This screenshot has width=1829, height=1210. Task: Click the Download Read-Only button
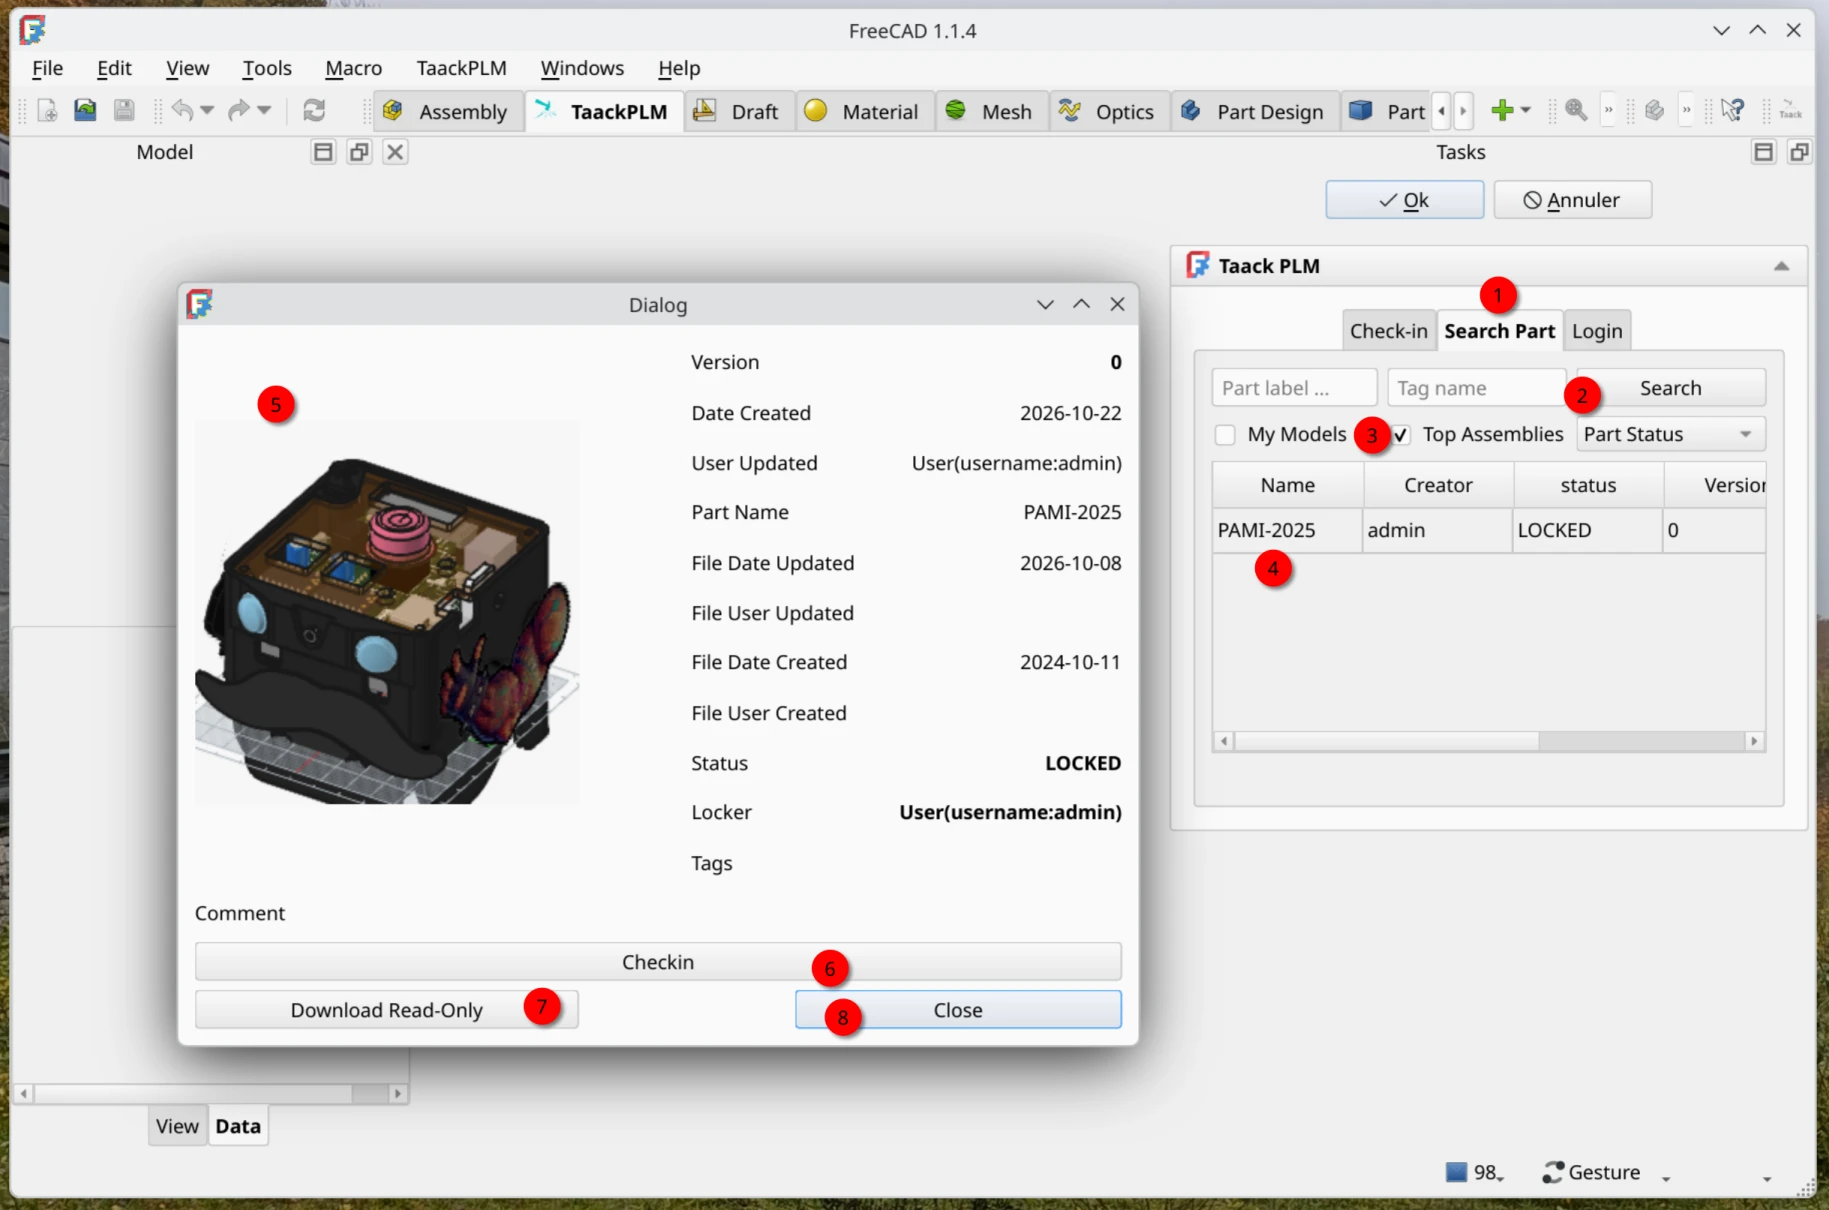[x=386, y=1010]
